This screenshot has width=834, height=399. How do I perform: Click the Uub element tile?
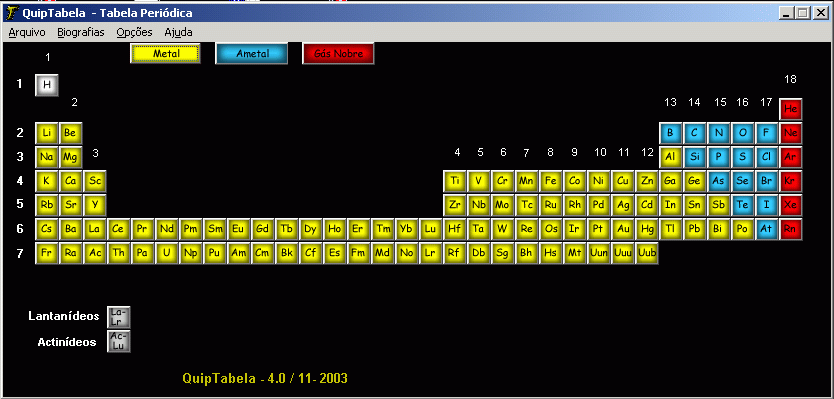click(x=647, y=253)
